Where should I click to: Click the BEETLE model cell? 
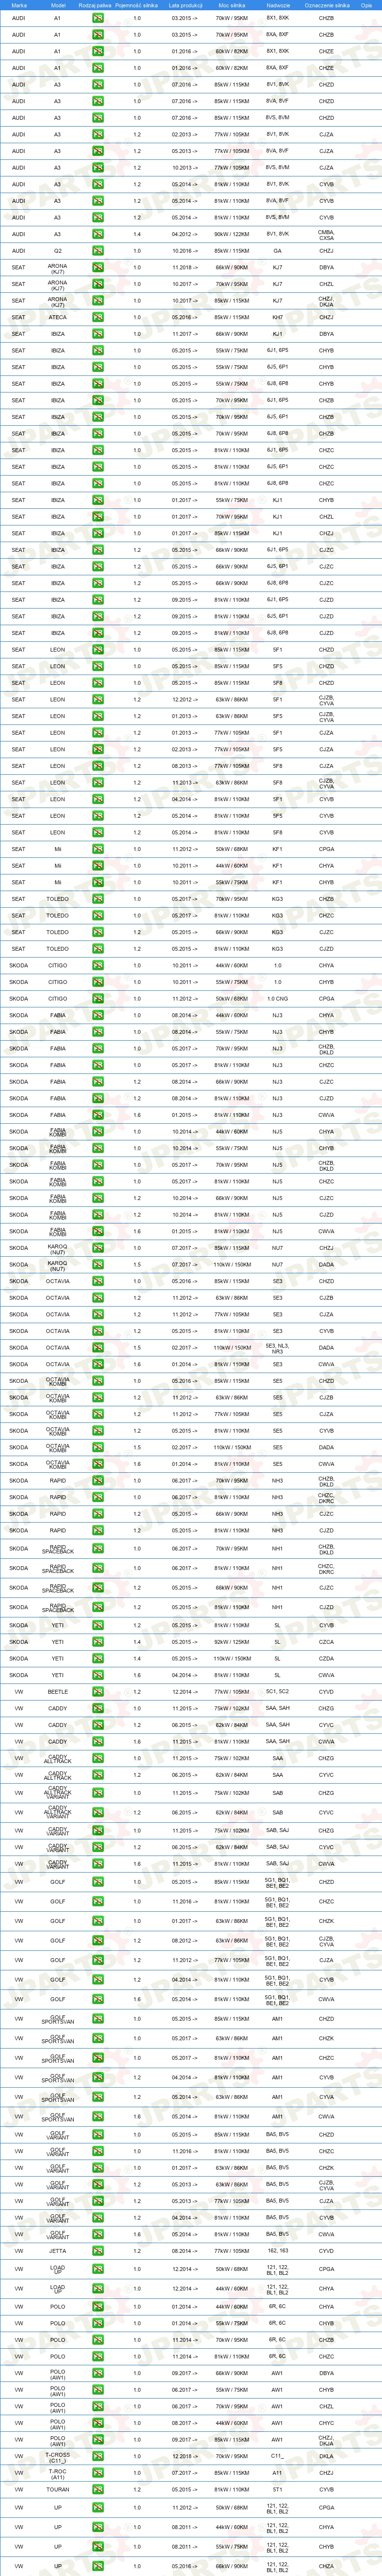pos(57,1692)
